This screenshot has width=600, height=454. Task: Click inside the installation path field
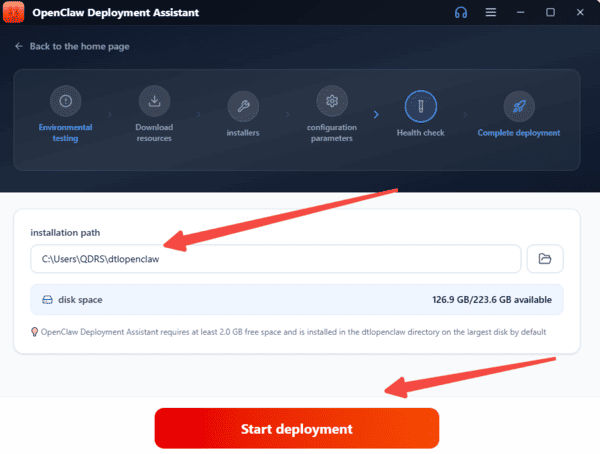tap(276, 259)
